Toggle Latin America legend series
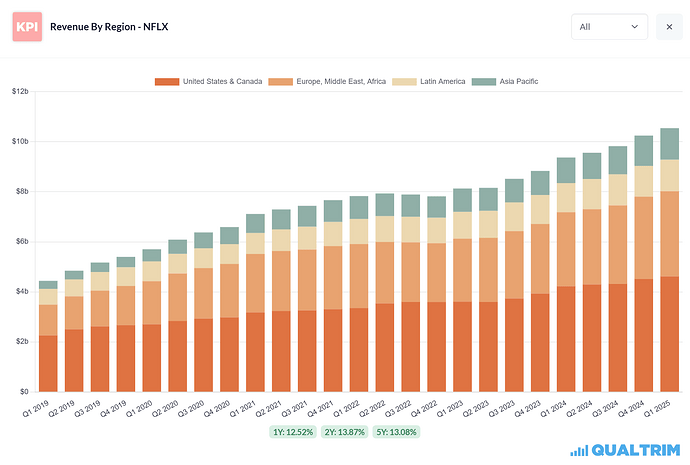Viewport: 690px width, 465px height. 429,81
